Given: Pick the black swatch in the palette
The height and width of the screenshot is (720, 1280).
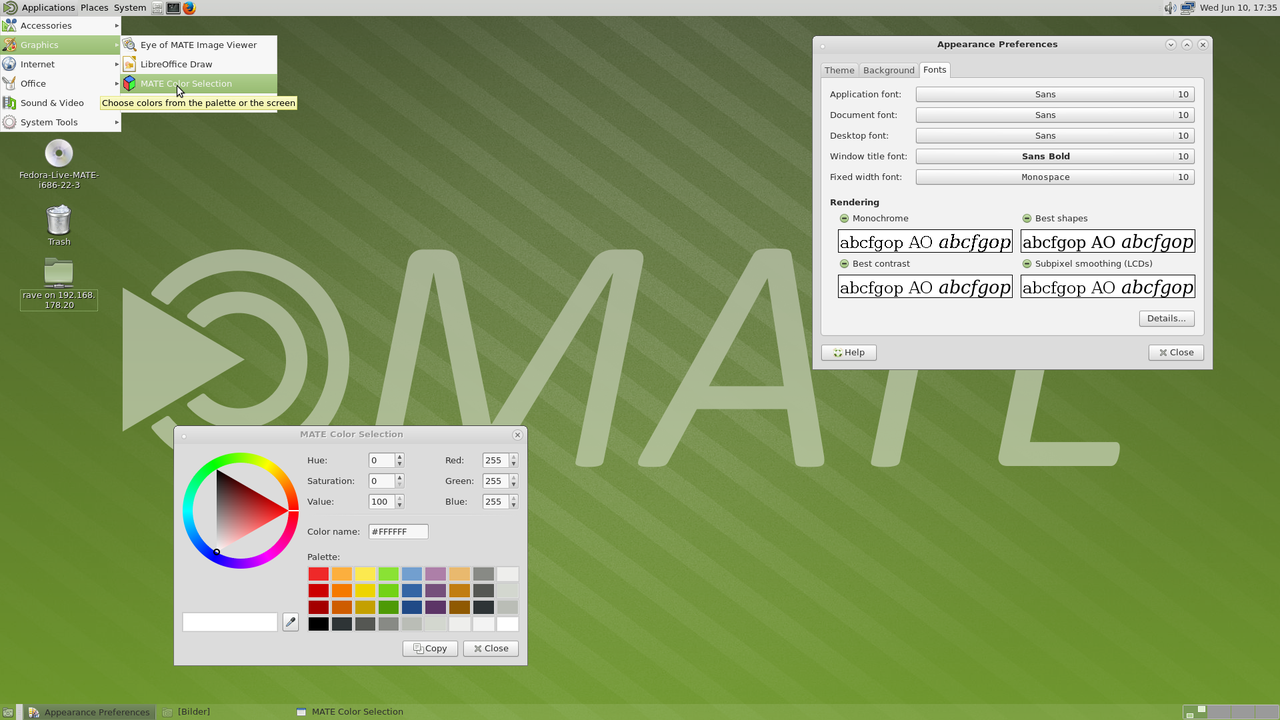Looking at the screenshot, I should click(x=318, y=624).
